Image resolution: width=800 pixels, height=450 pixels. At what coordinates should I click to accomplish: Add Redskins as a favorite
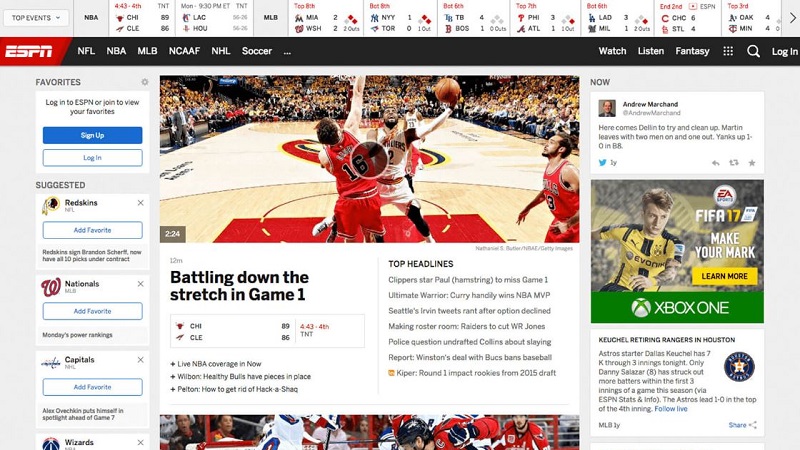[x=92, y=230]
